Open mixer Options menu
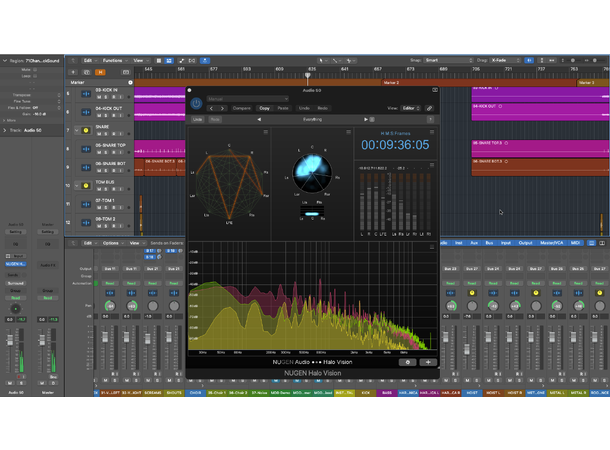Image resolution: width=610 pixels, height=450 pixels. pyautogui.click(x=112, y=243)
